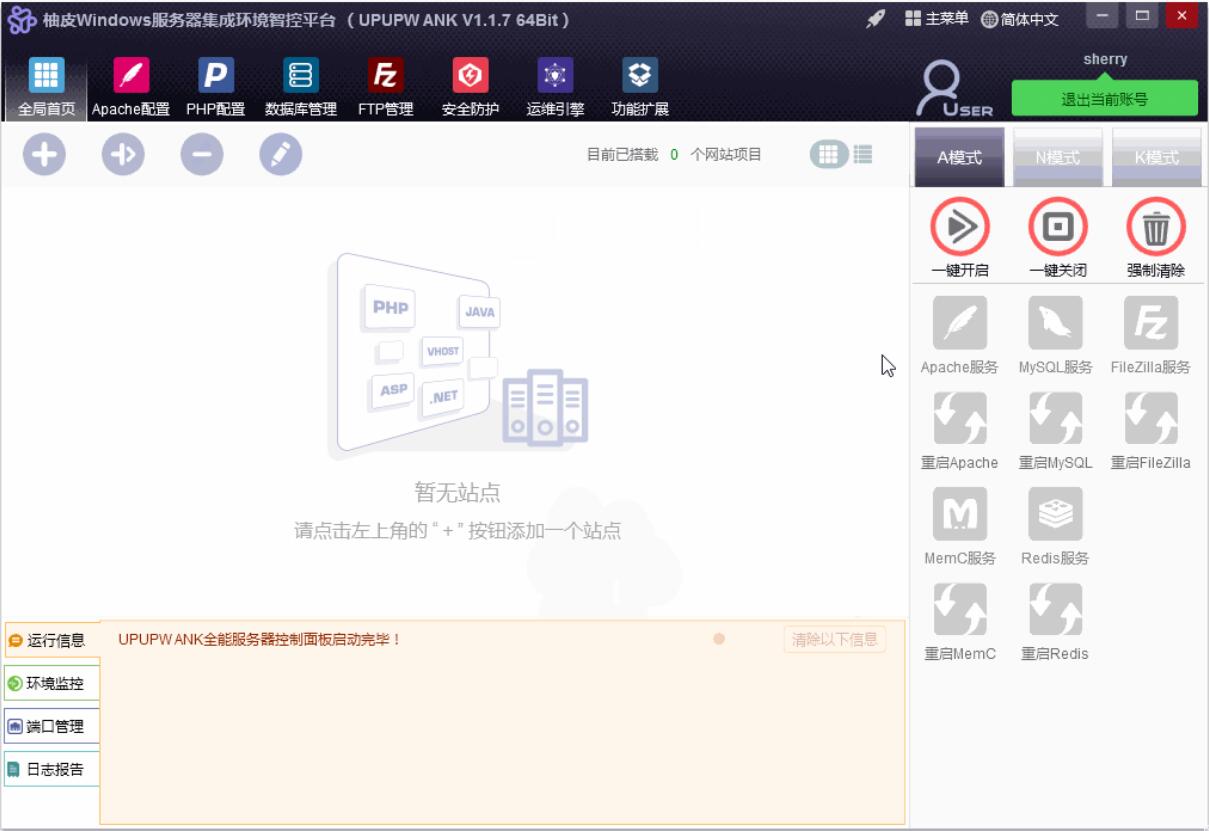This screenshot has width=1209, height=831.
Task: Select the K模式 tab
Action: (1156, 157)
